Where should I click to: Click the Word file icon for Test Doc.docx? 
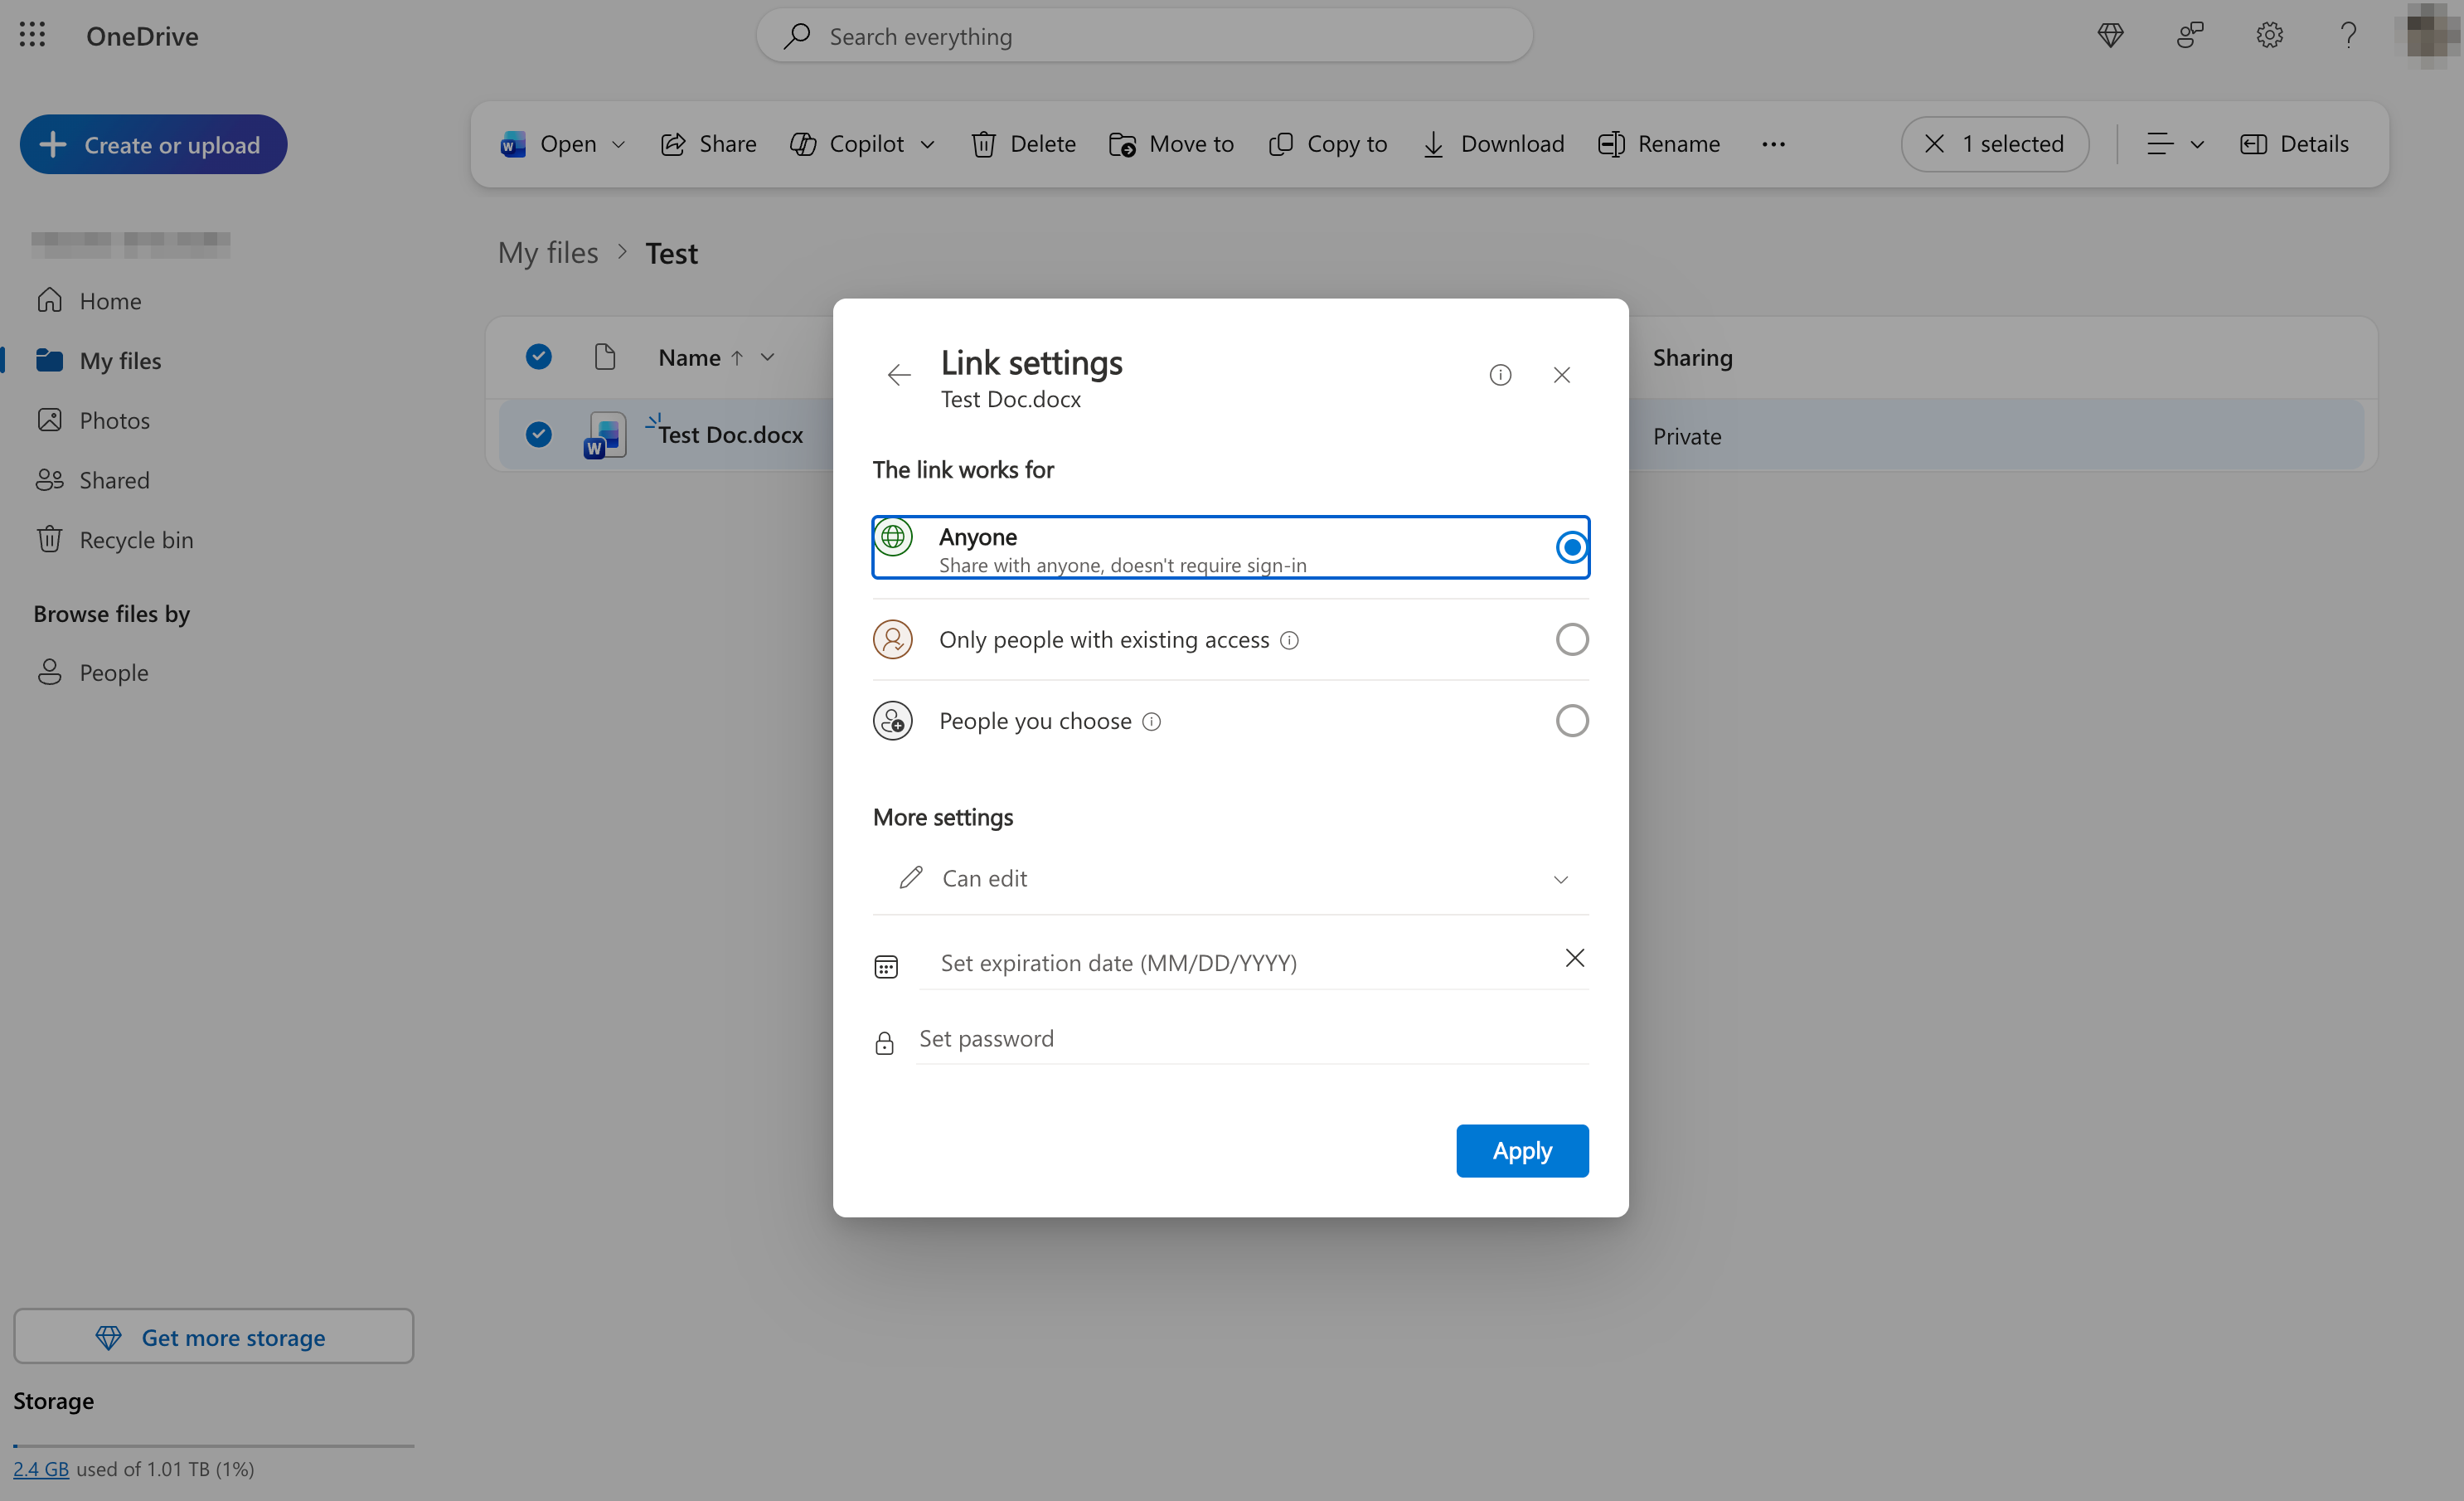coord(605,435)
